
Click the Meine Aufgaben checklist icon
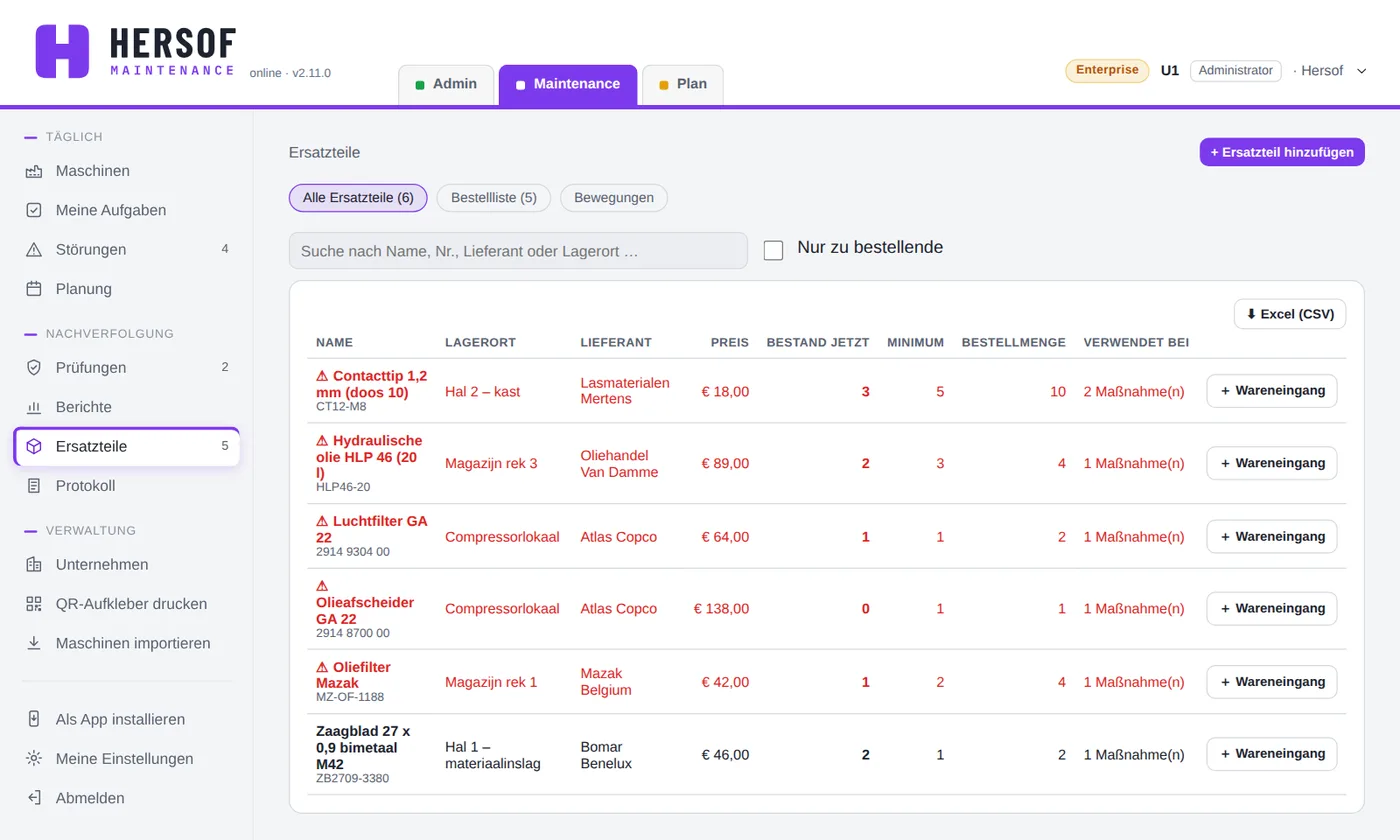(x=34, y=210)
